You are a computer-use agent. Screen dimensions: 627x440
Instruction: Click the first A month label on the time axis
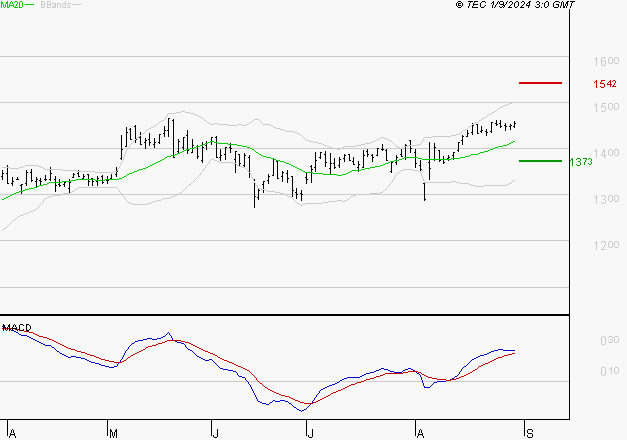click(x=12, y=434)
